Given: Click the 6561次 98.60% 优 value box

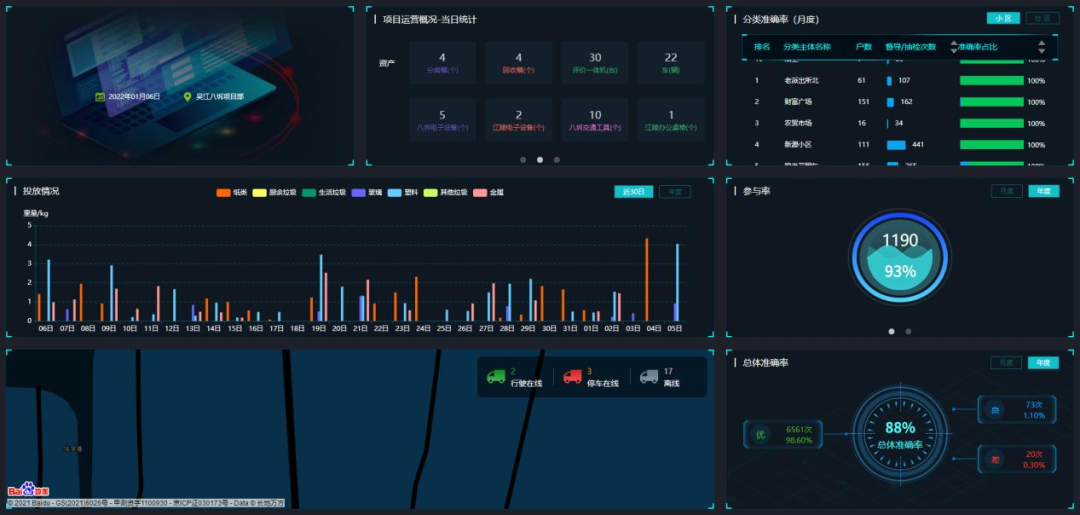Looking at the screenshot, I should pyautogui.click(x=784, y=434).
